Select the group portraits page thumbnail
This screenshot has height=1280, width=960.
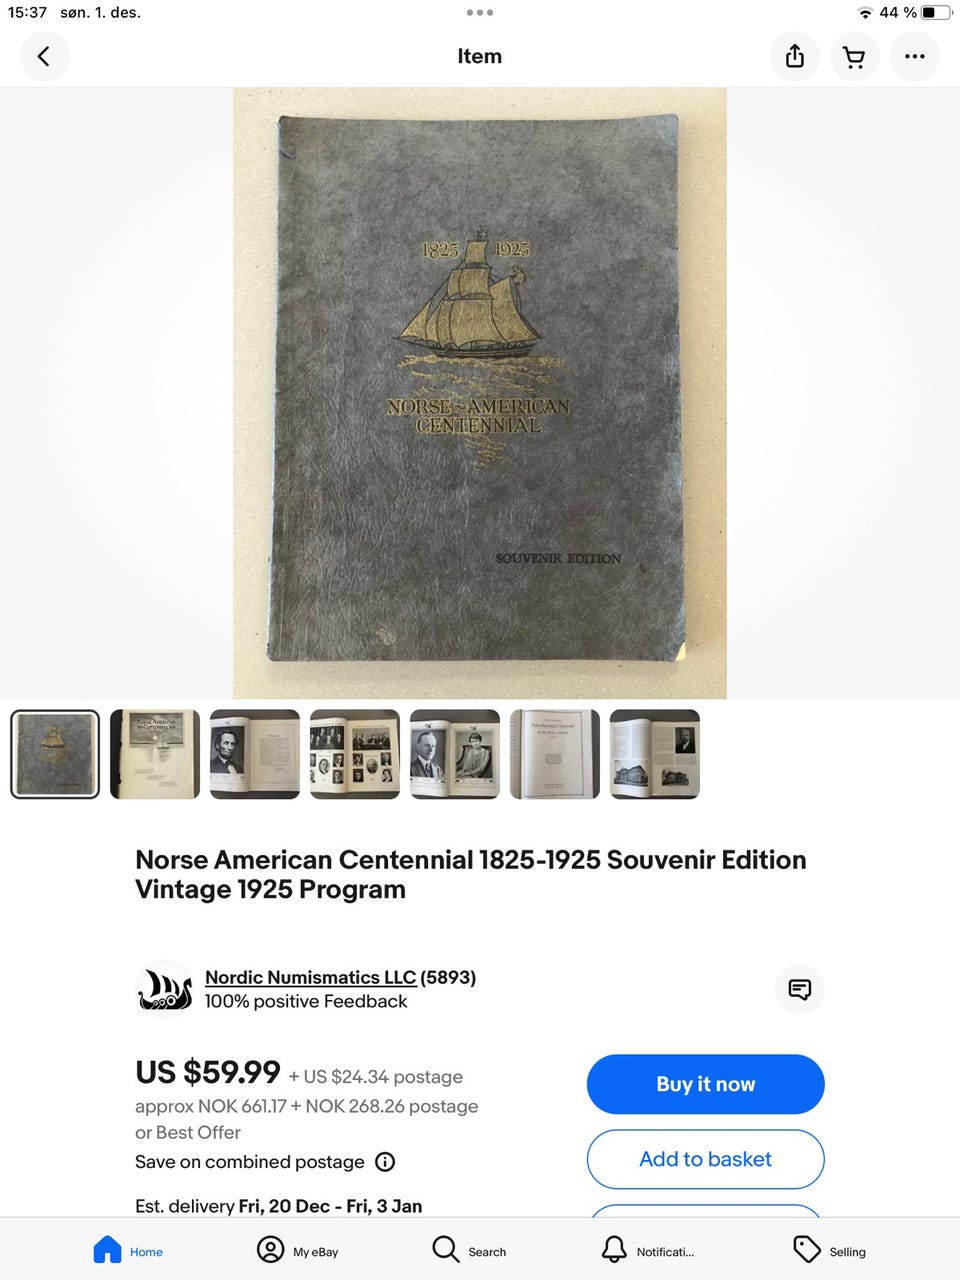pyautogui.click(x=355, y=754)
